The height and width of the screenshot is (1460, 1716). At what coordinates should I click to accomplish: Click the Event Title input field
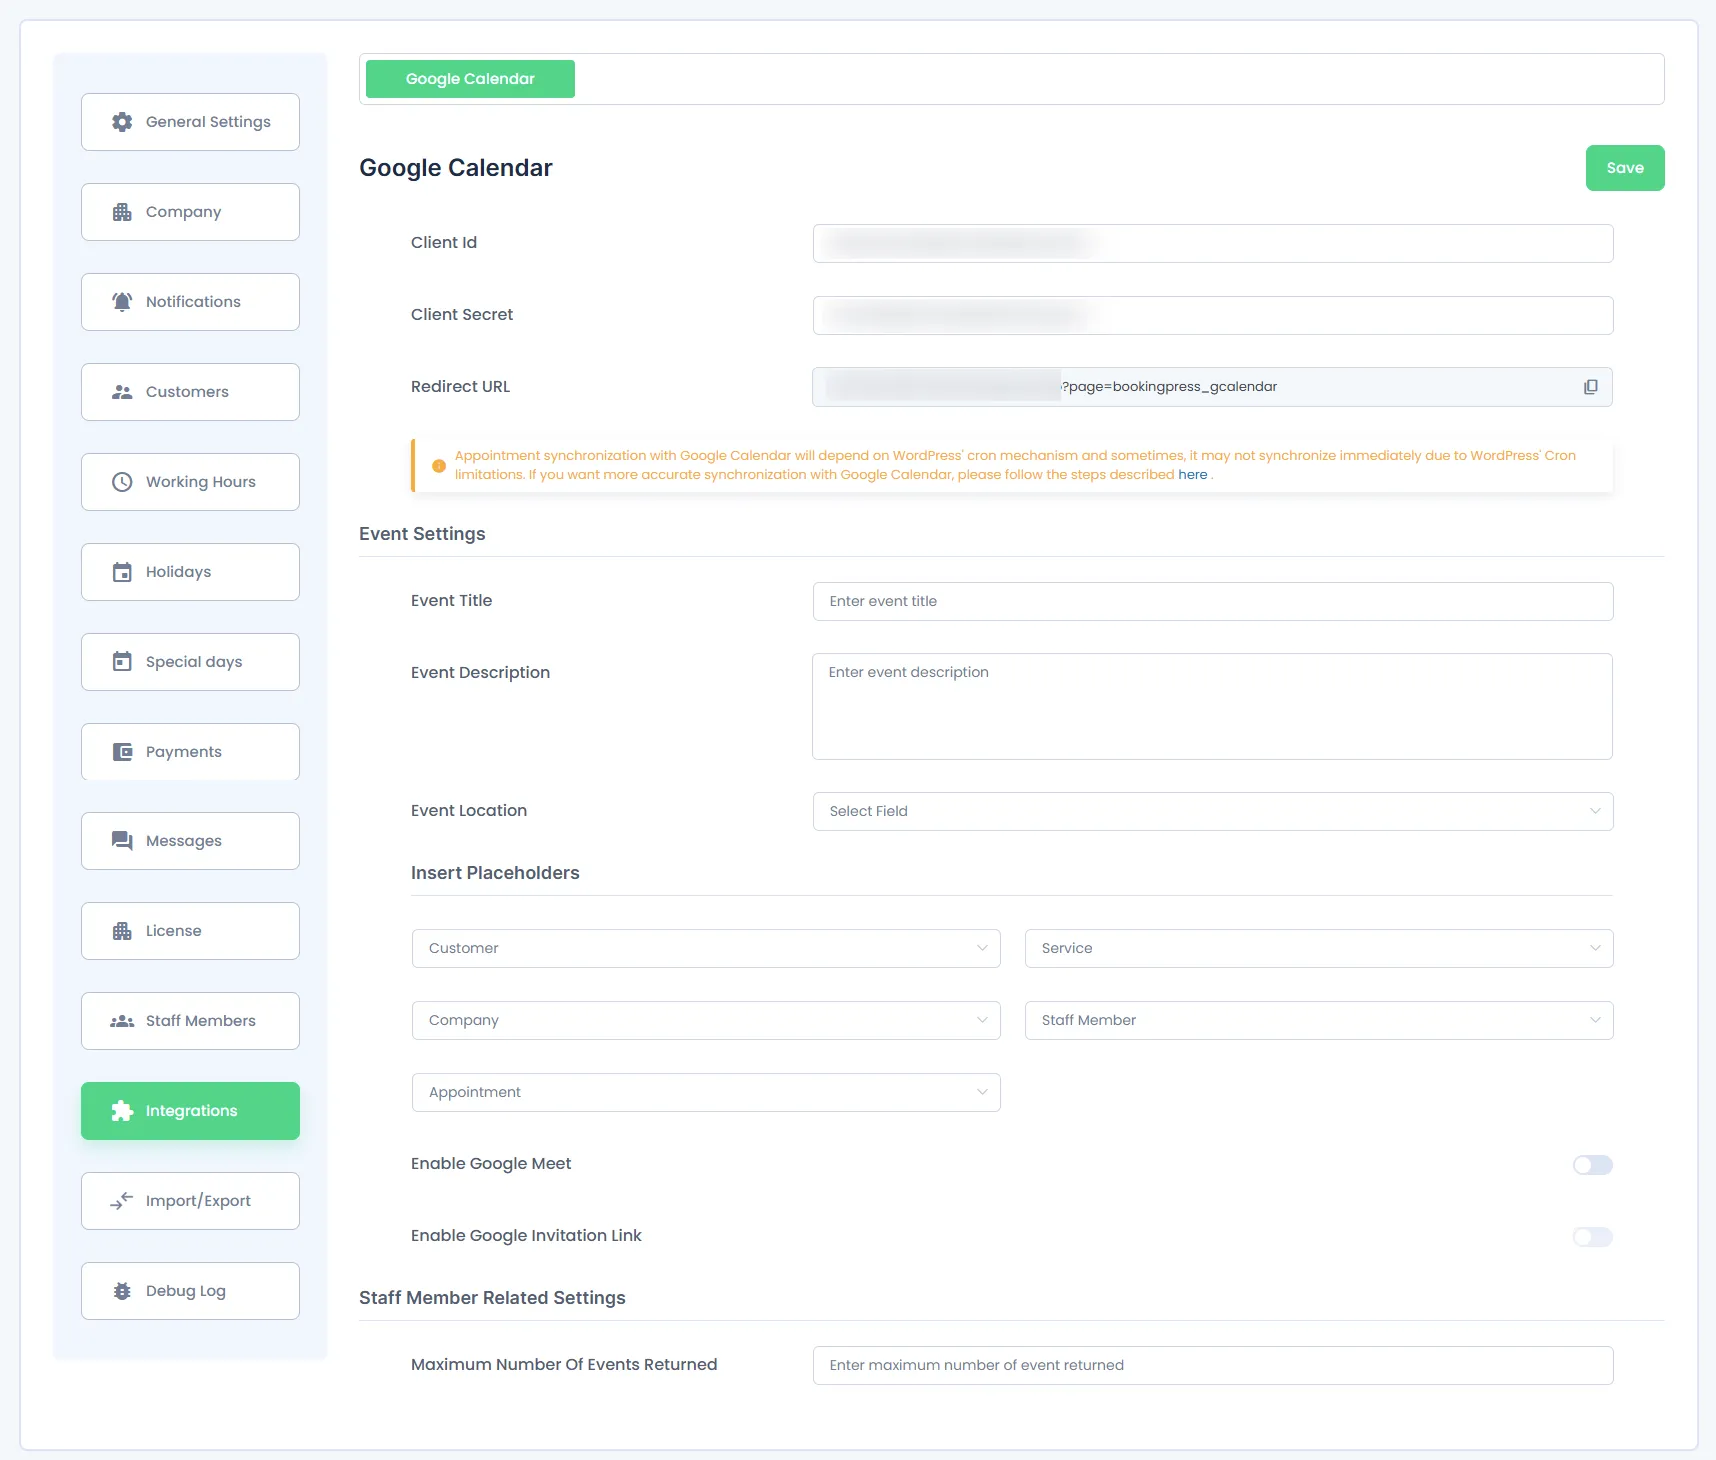[x=1213, y=601]
